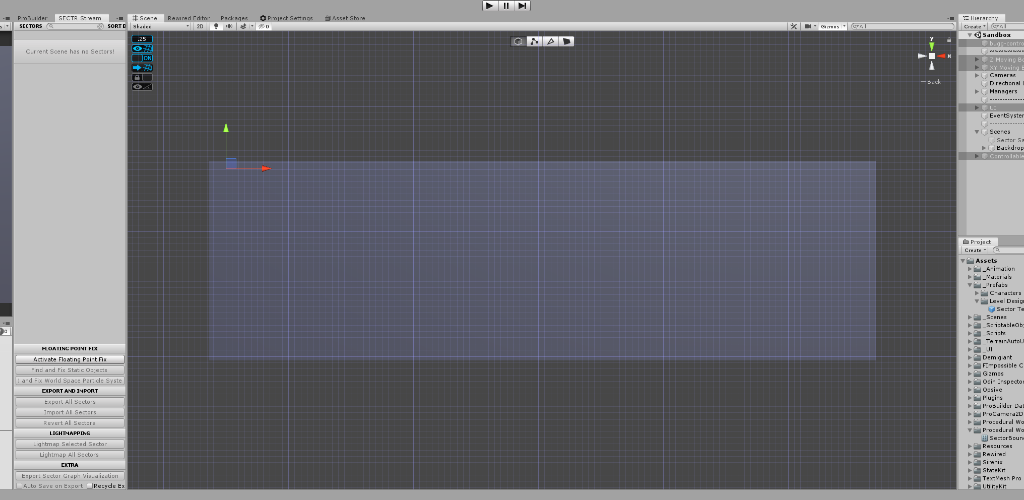Expand the Managers object in the Hierarchy
The width and height of the screenshot is (1024, 500).
pyautogui.click(x=977, y=91)
